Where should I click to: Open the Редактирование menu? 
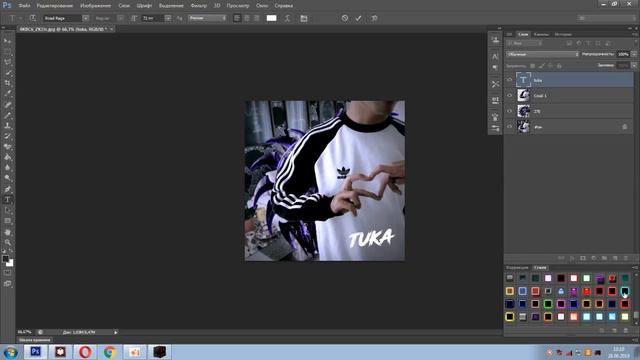[x=55, y=6]
